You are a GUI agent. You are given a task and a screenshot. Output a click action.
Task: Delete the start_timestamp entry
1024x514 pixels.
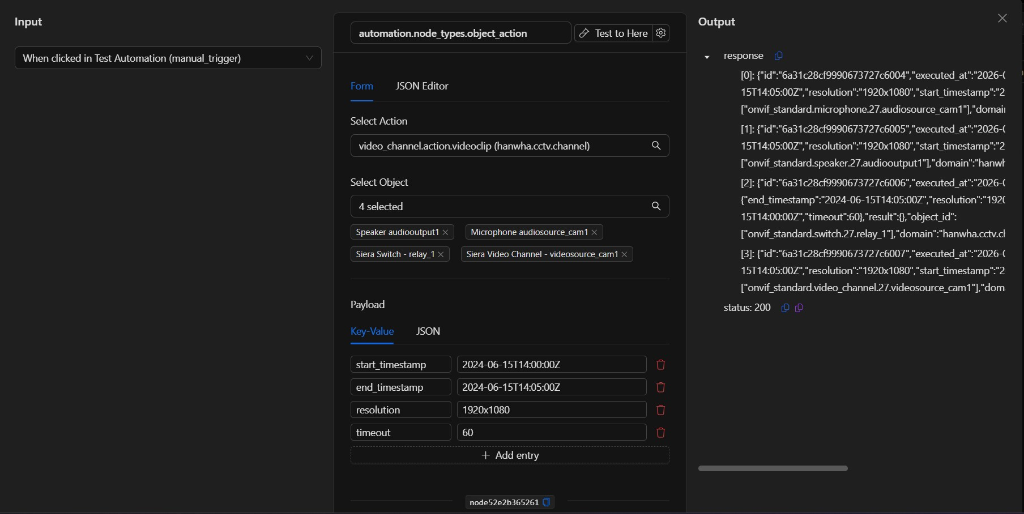660,364
